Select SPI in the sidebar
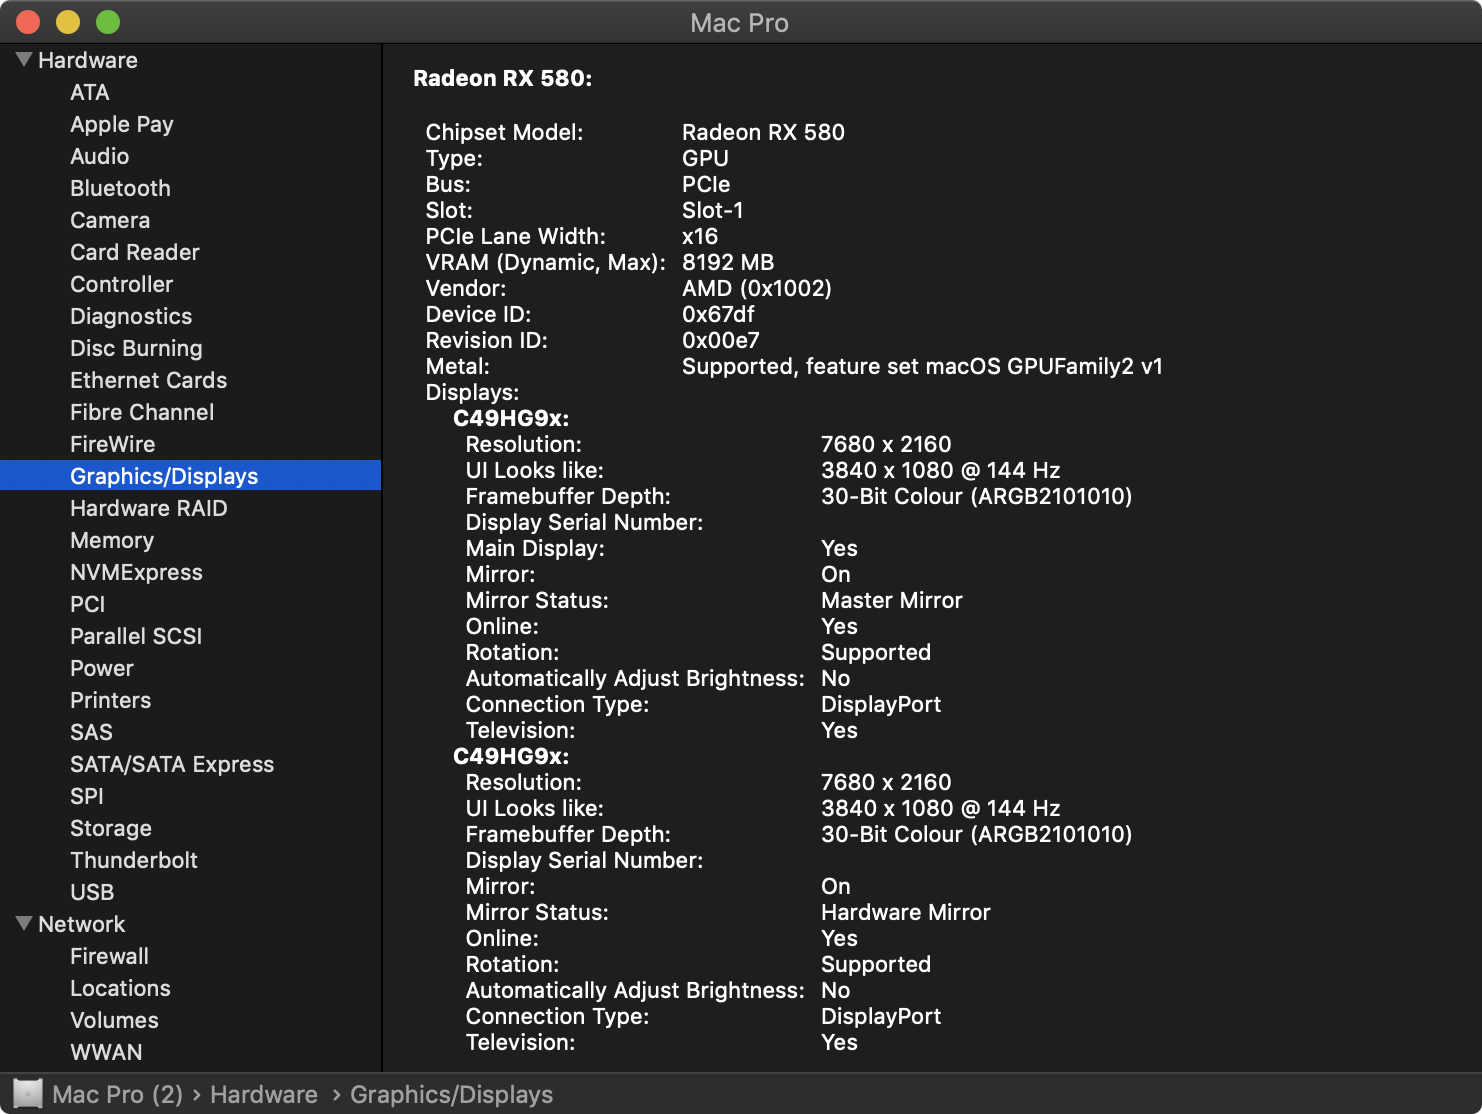This screenshot has height=1114, width=1482. click(87, 796)
